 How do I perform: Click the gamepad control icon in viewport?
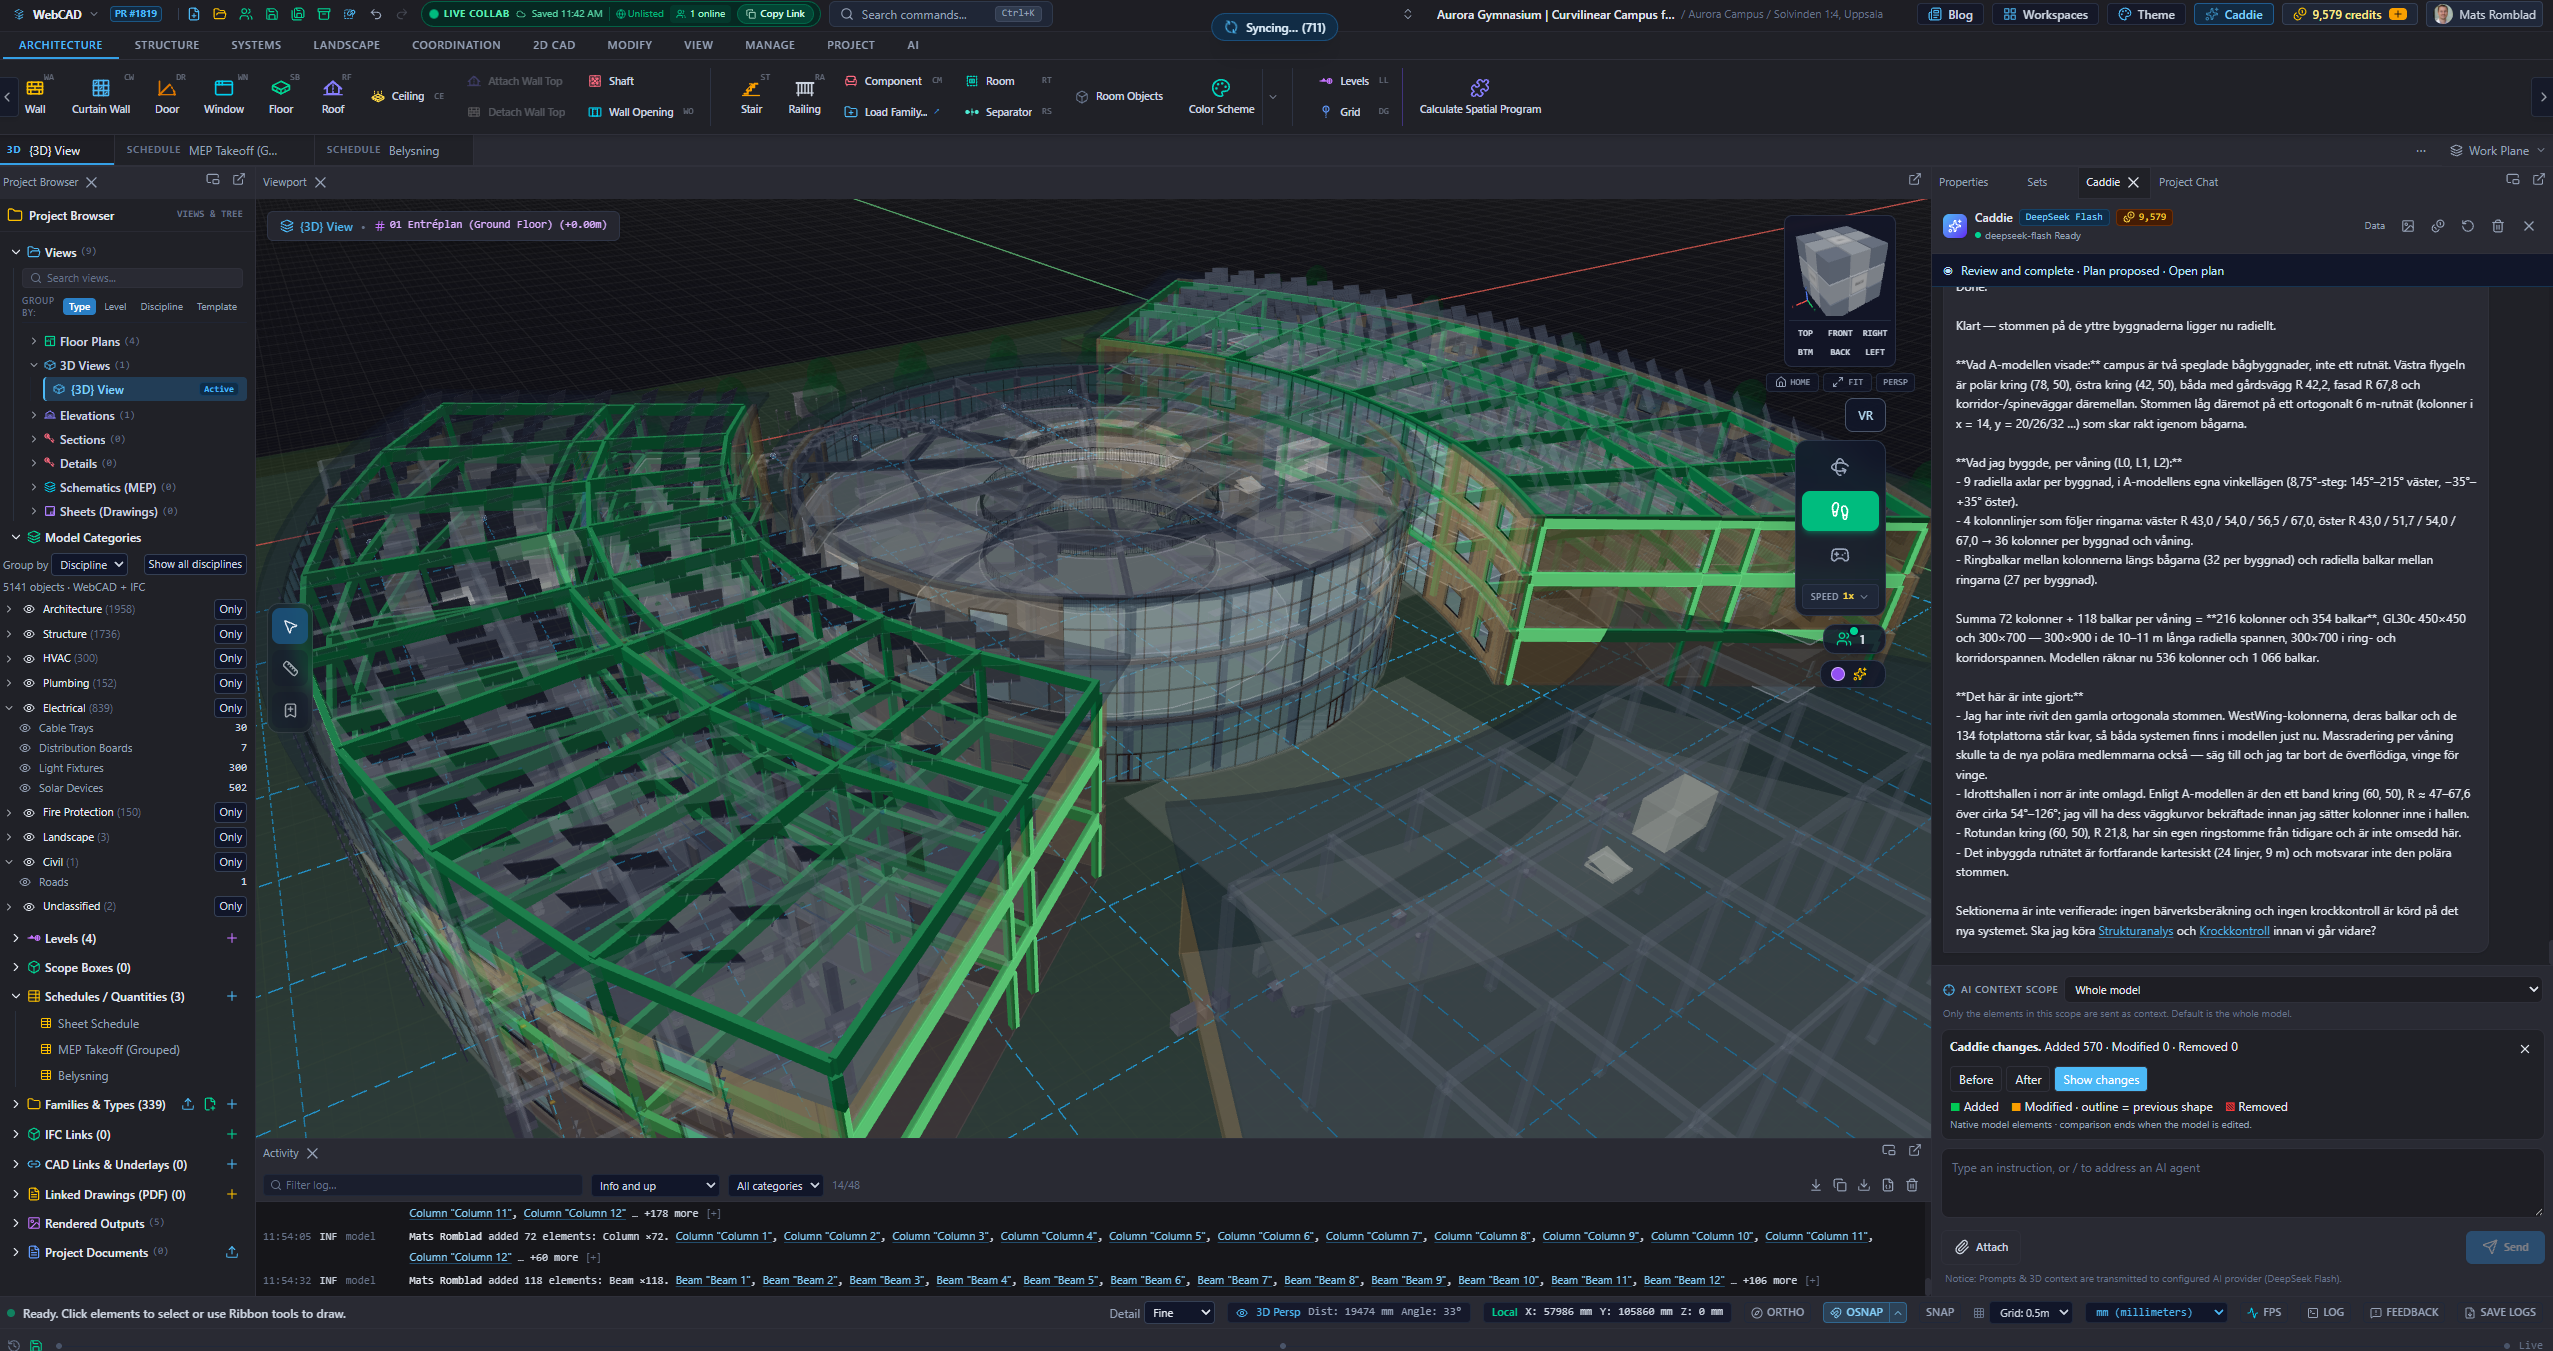click(1840, 555)
